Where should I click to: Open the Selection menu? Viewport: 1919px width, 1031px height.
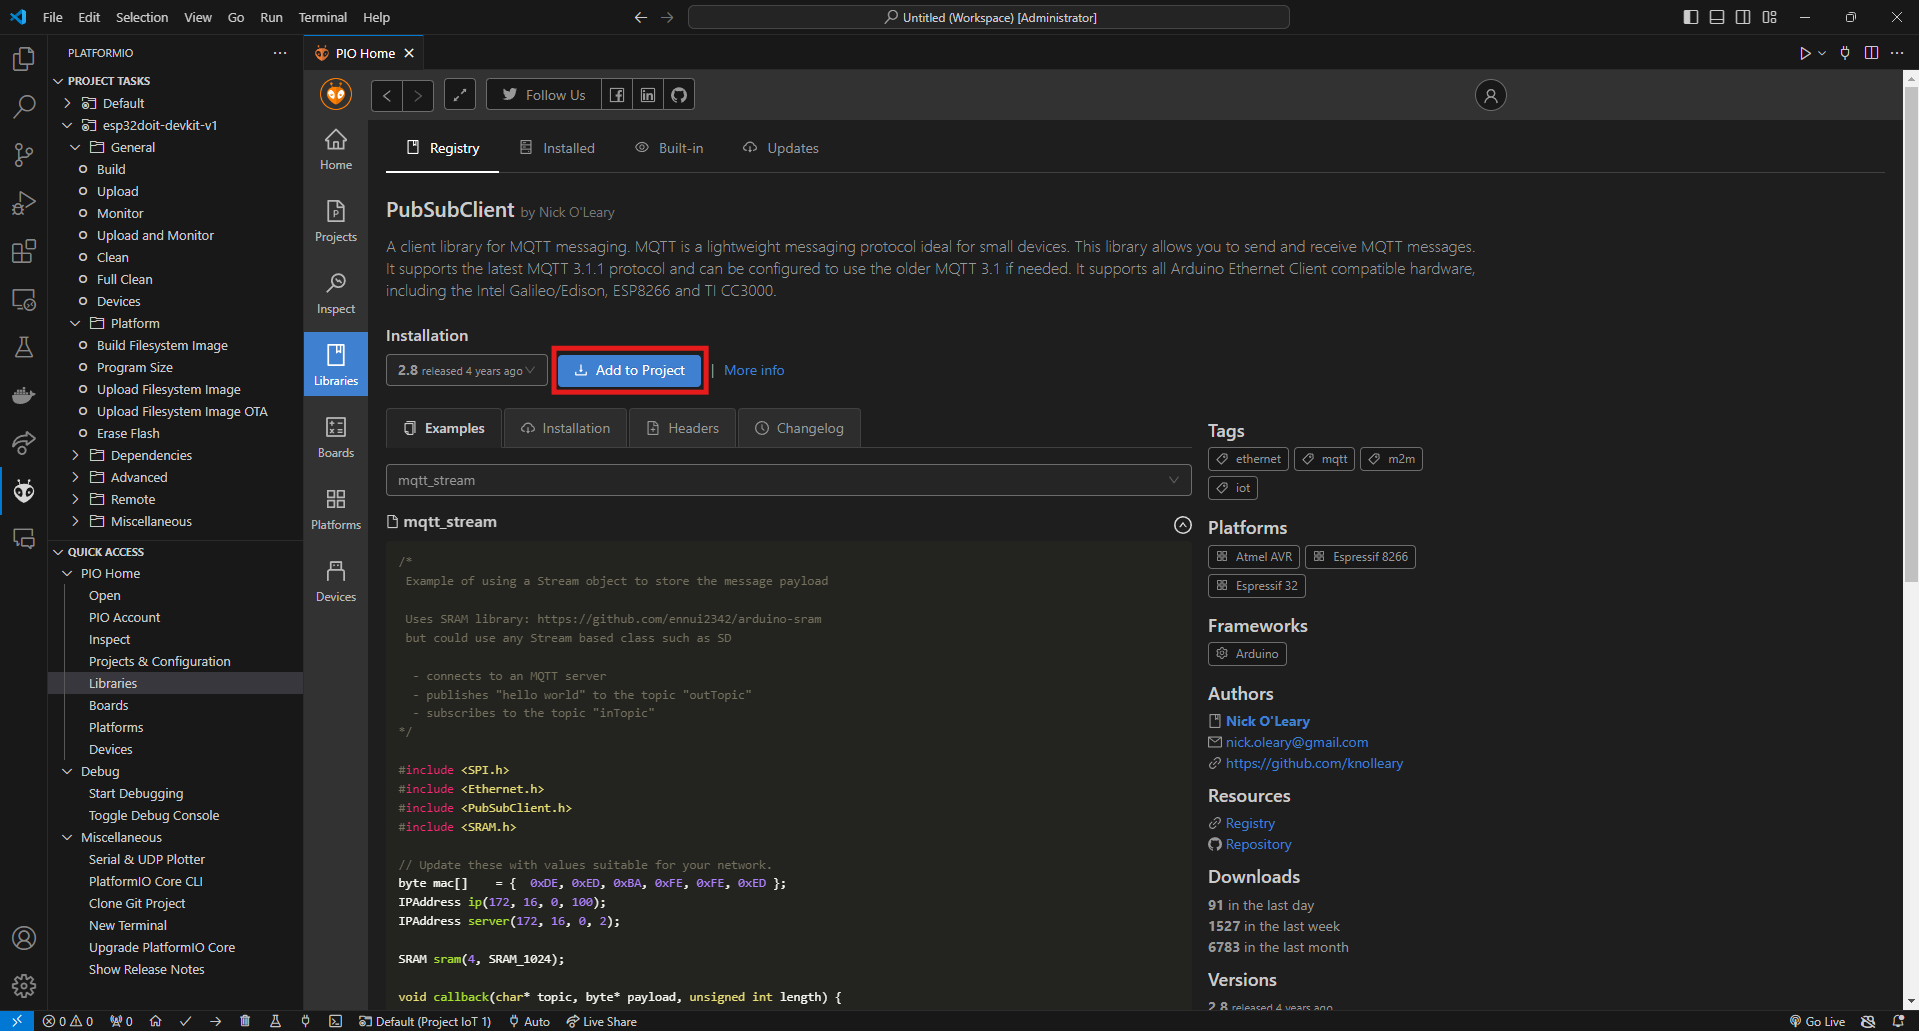click(x=142, y=17)
